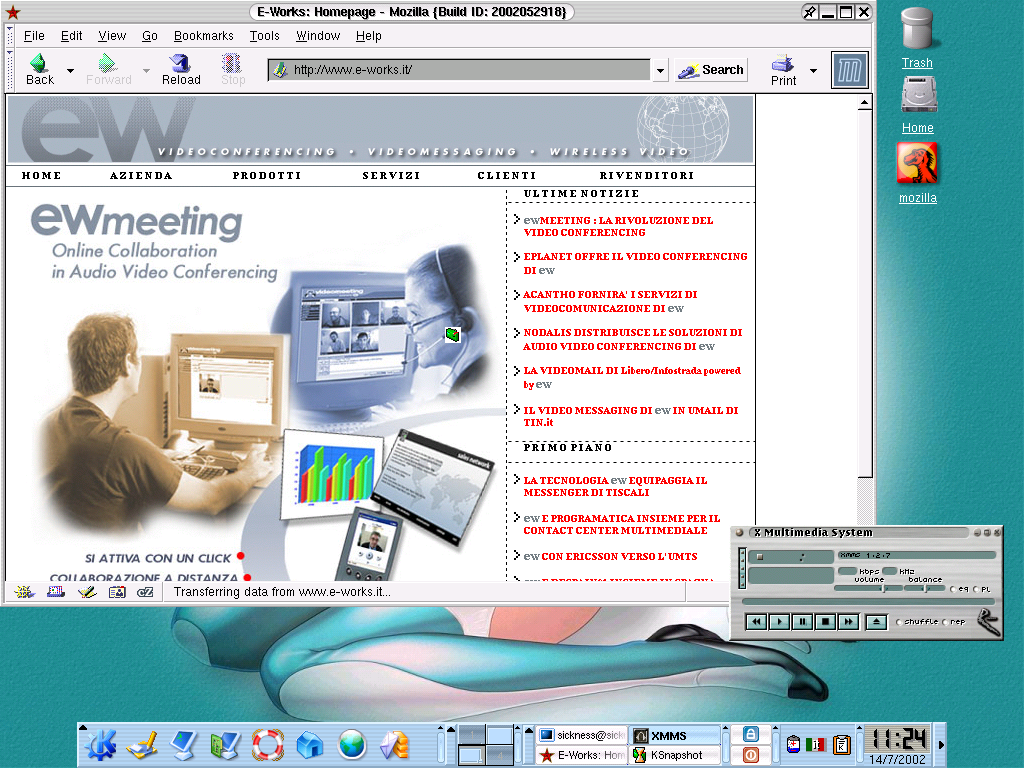Image resolution: width=1024 pixels, height=768 pixels.
Task: Open the lifesaver Help panel icon
Action: (x=268, y=744)
